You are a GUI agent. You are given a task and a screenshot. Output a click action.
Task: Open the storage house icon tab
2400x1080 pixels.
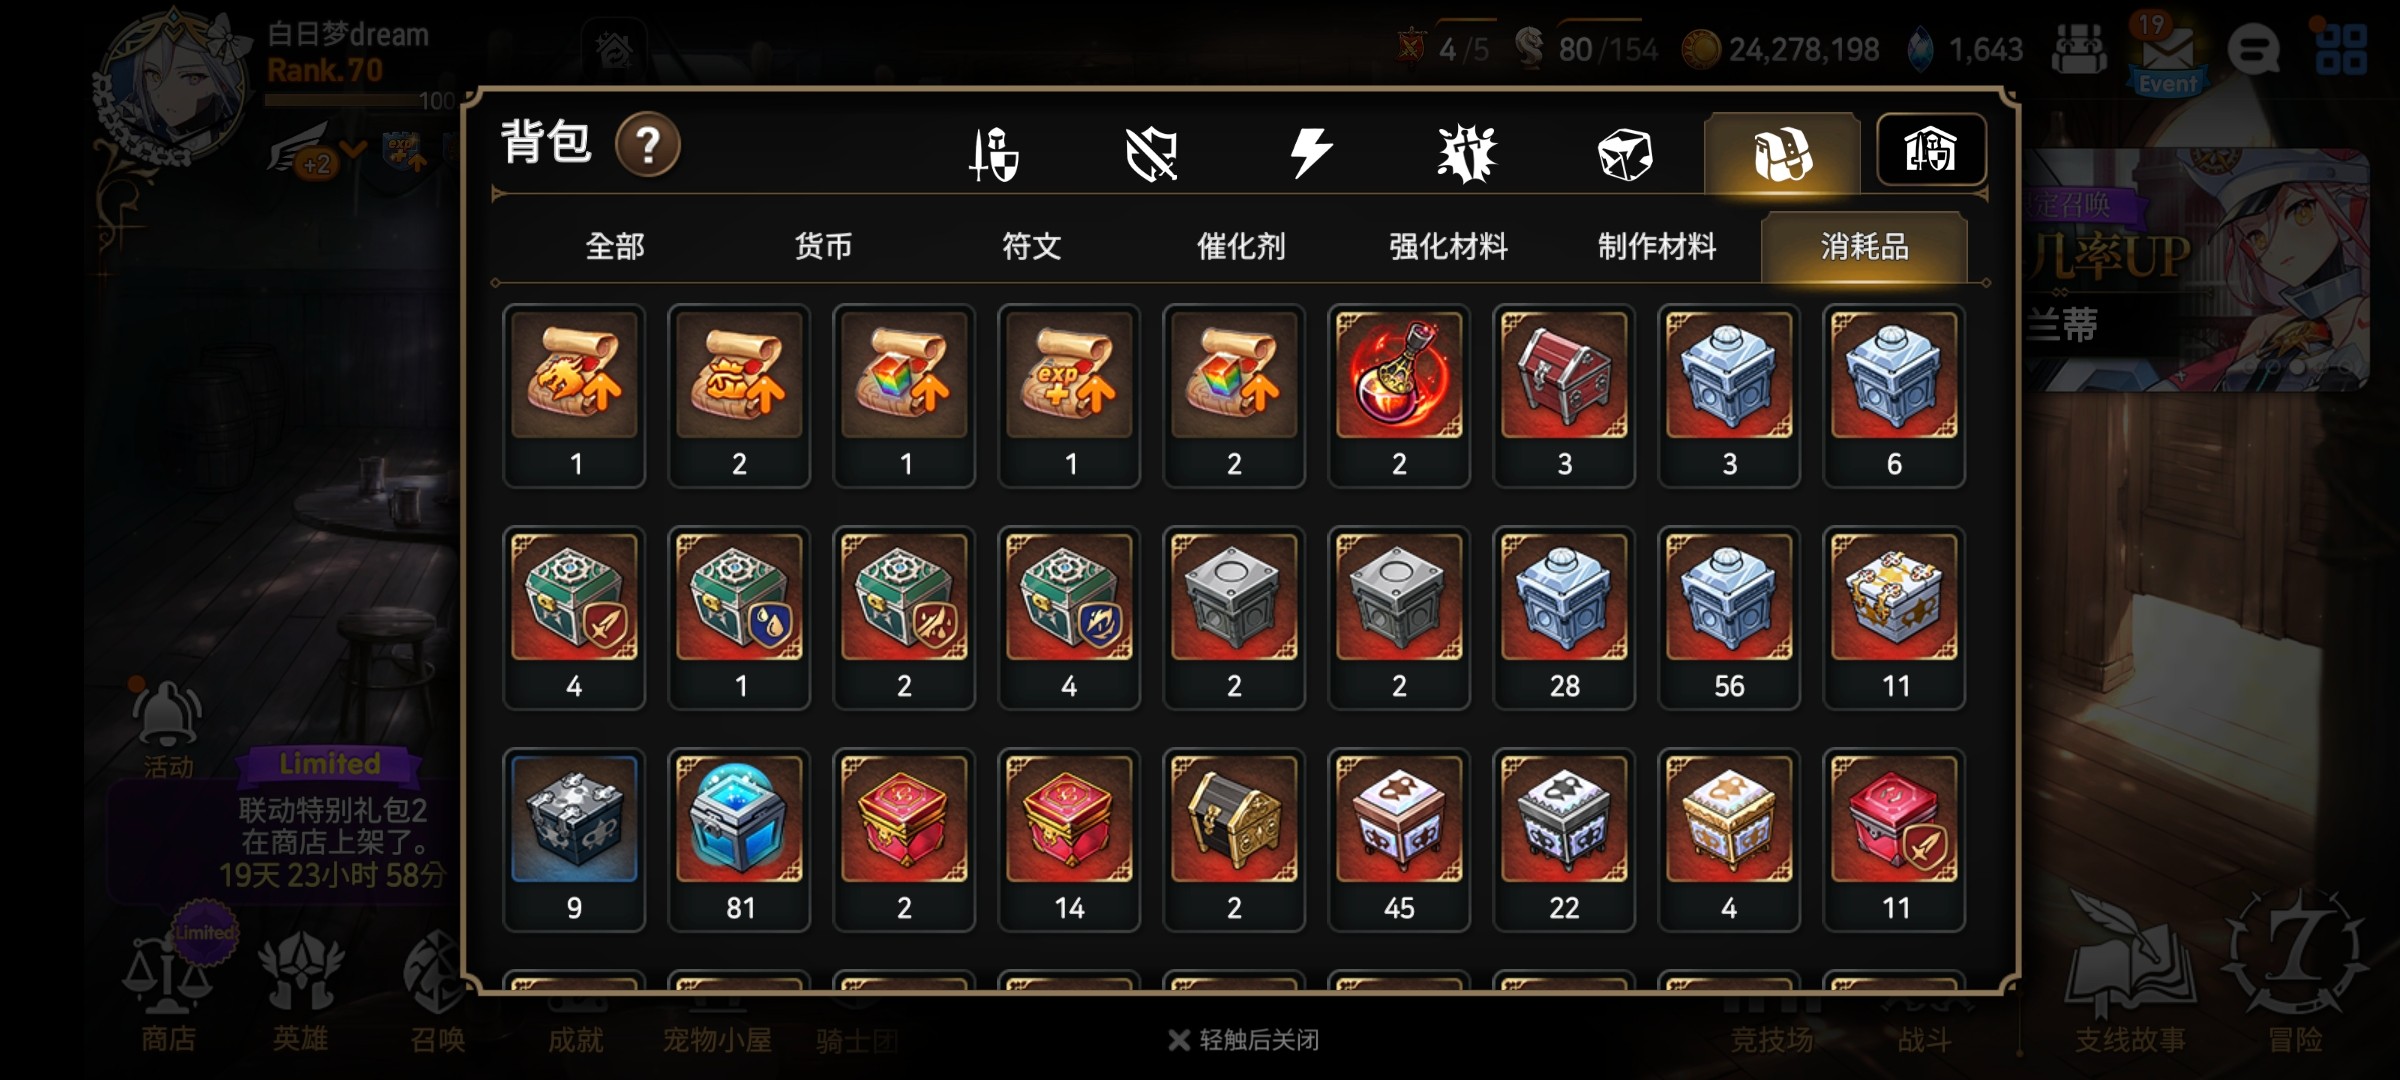pos(1931,150)
